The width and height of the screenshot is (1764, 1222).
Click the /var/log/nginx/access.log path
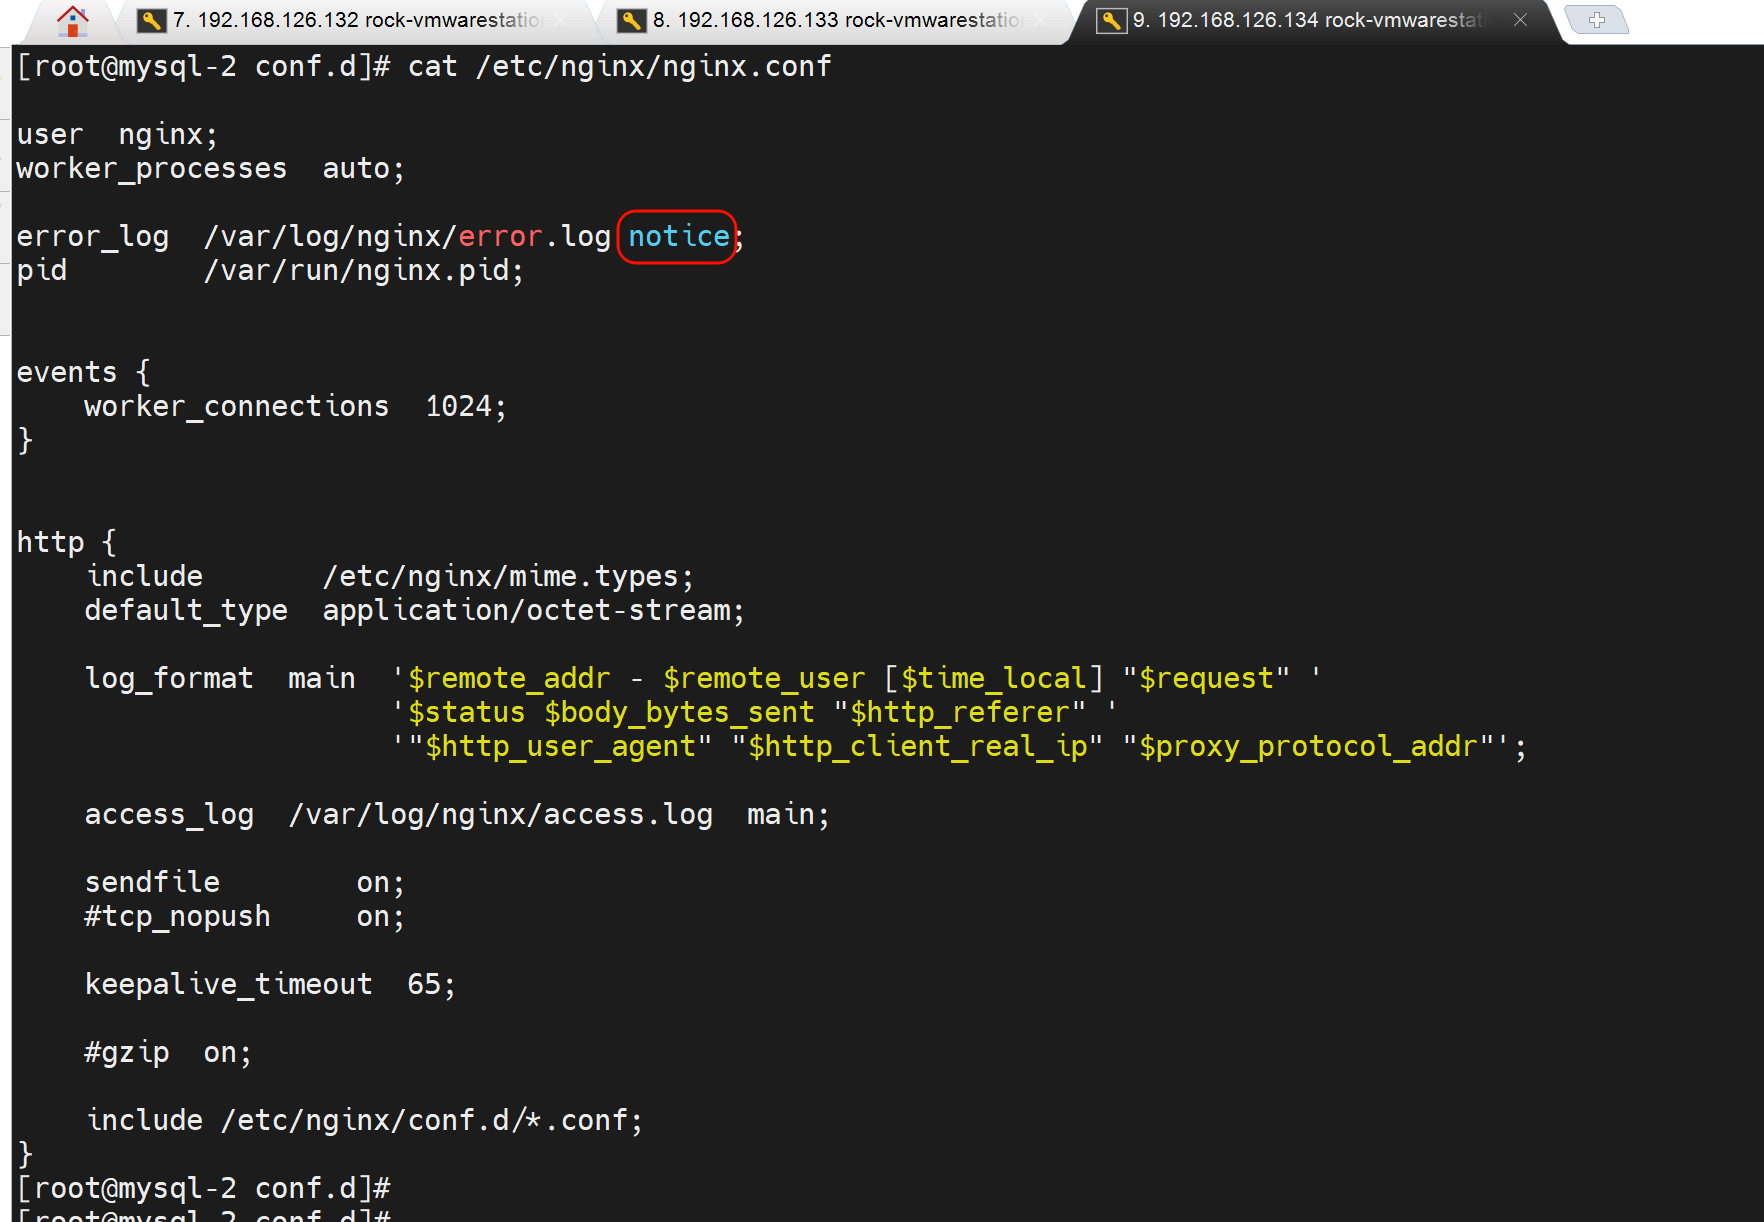pos(500,815)
